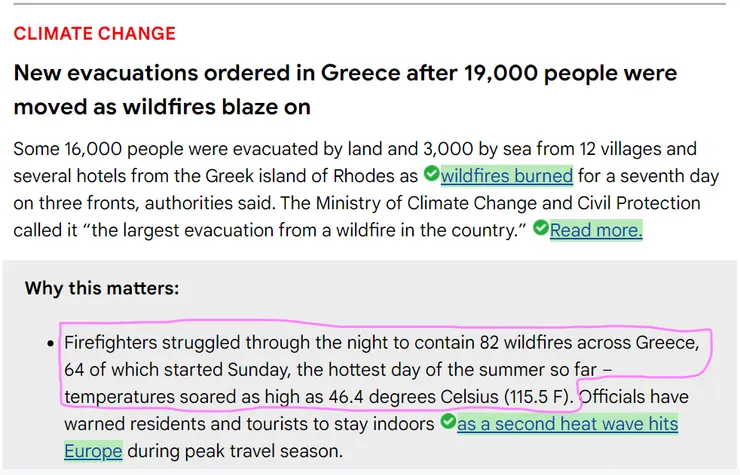Click the sentence "Officials have warned residents"
Image resolution: width=740 pixels, height=475 pixels.
pos(634,397)
